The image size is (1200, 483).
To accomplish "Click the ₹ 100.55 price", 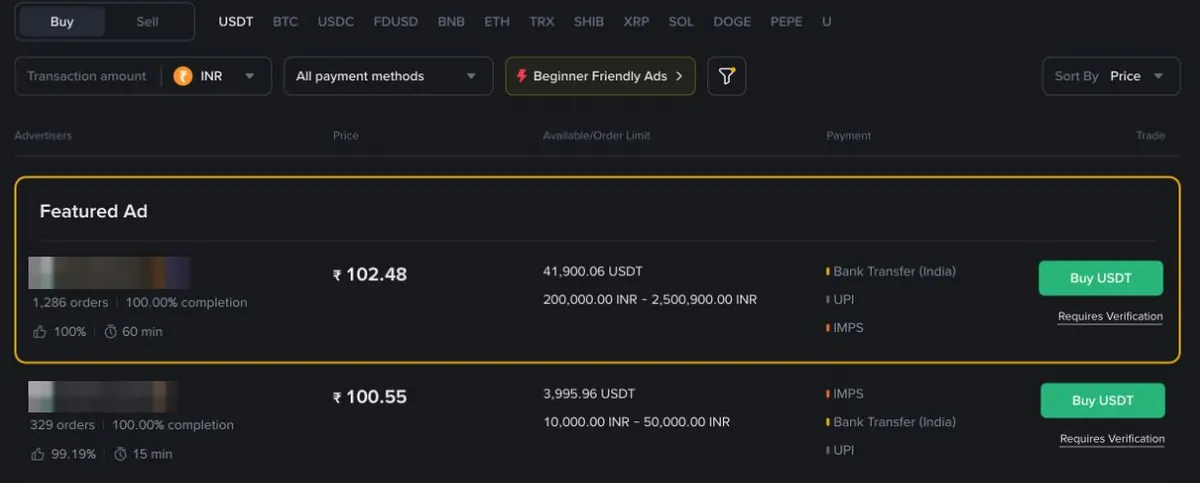I will [x=370, y=397].
